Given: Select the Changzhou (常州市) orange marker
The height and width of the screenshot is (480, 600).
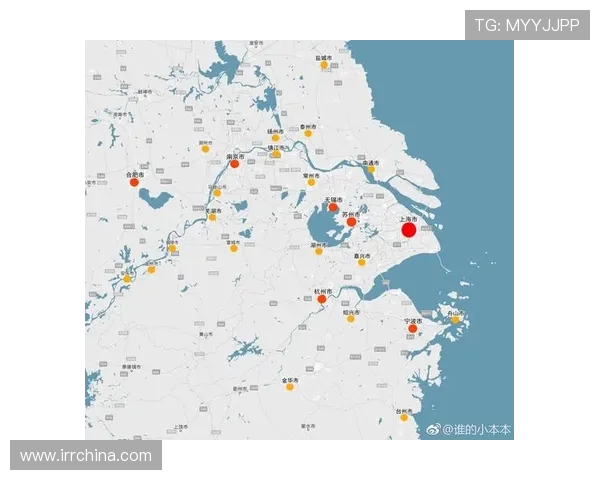Looking at the screenshot, I should [x=311, y=182].
